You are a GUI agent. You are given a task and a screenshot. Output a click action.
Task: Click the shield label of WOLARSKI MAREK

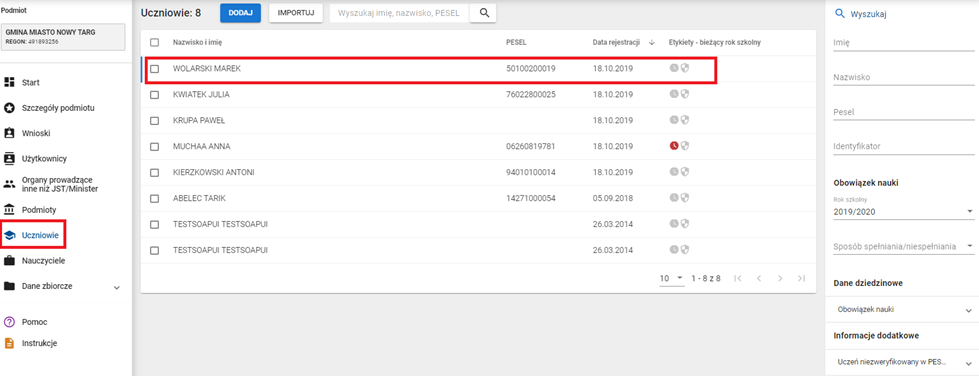[685, 68]
